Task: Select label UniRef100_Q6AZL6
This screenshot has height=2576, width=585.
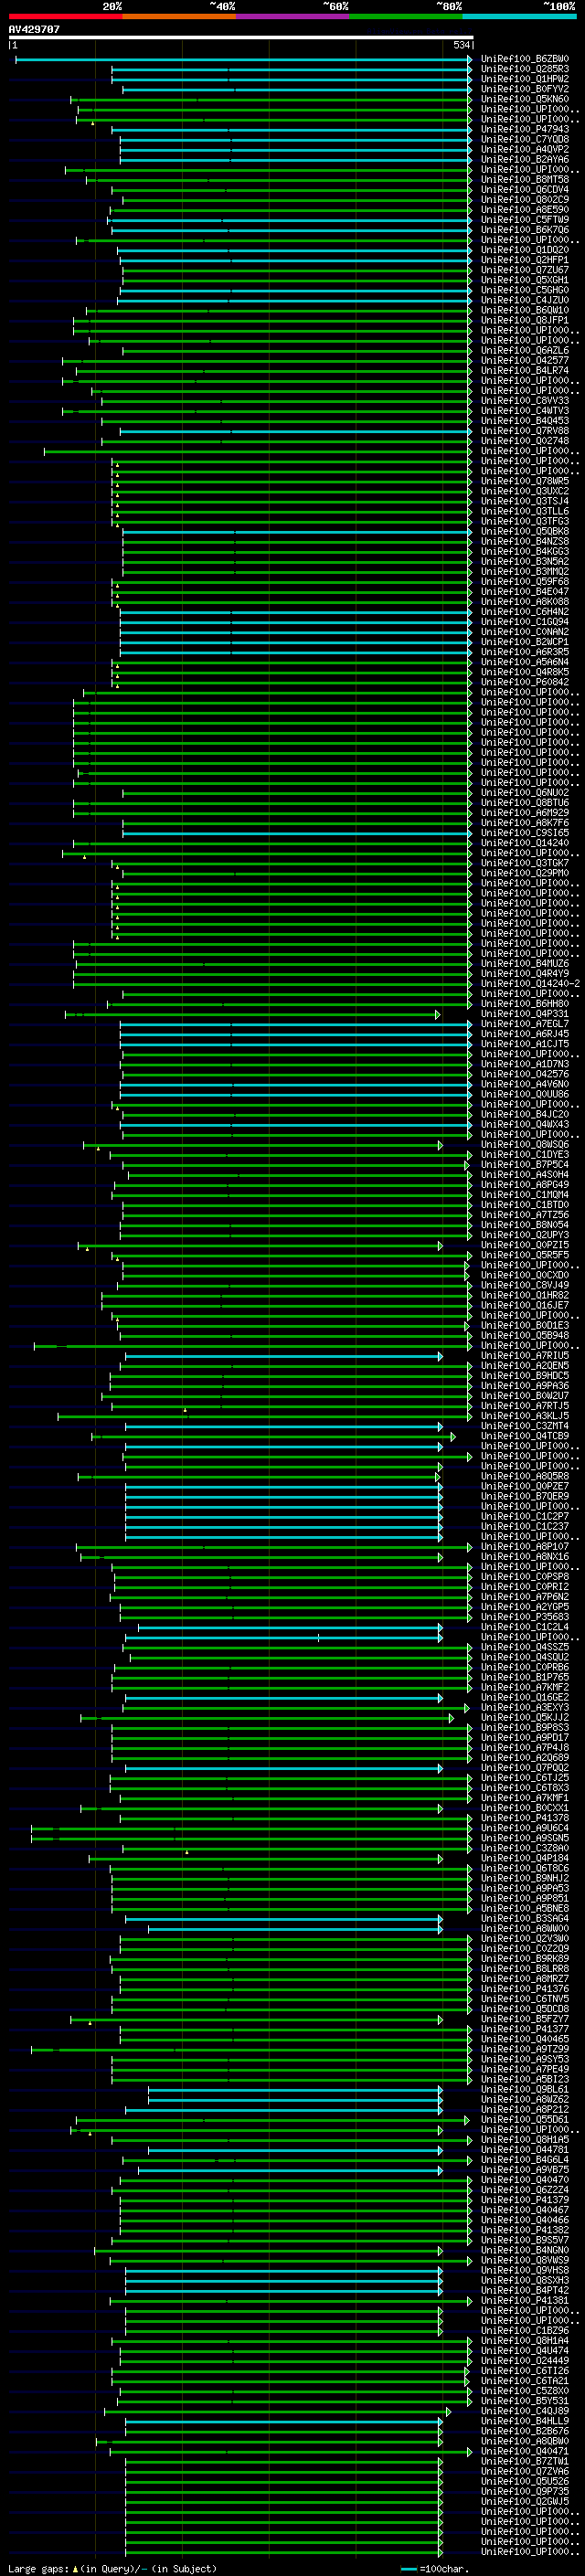Action: (x=525, y=351)
